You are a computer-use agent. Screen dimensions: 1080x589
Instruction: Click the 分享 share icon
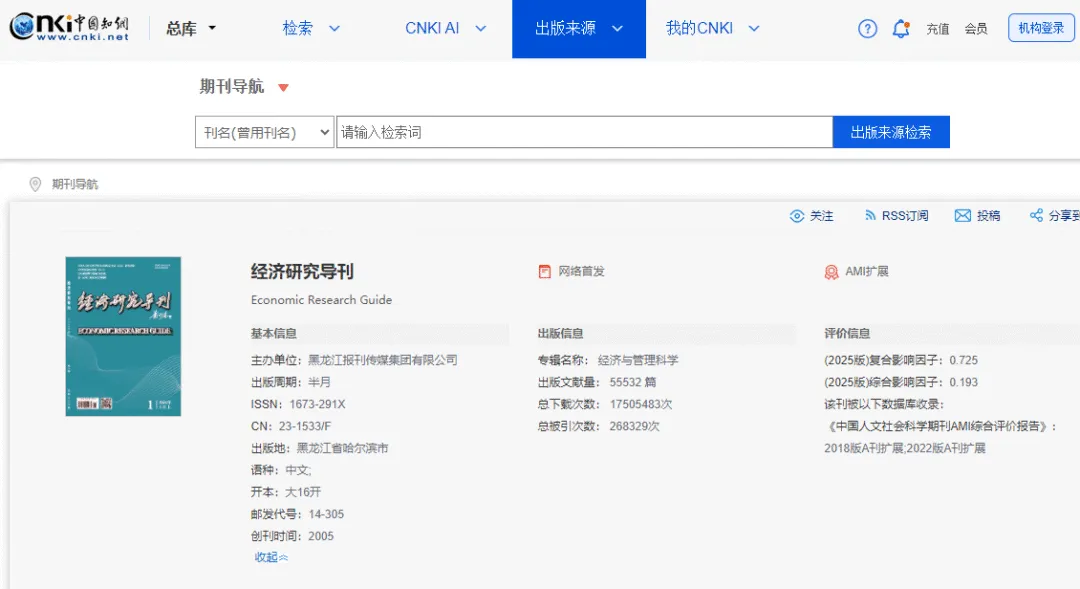pos(1036,216)
